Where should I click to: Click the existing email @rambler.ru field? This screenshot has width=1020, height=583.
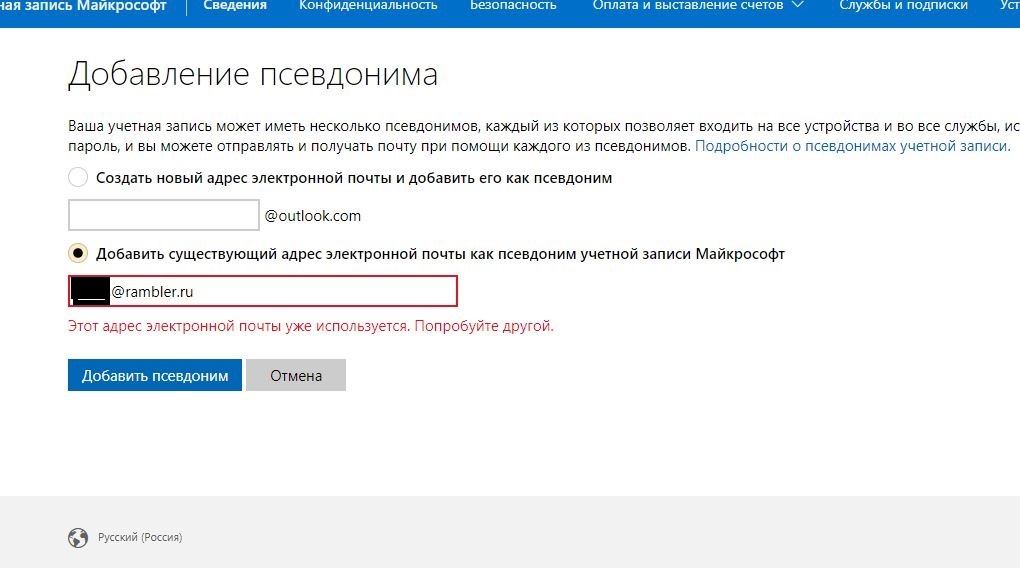pyautogui.click(x=263, y=291)
